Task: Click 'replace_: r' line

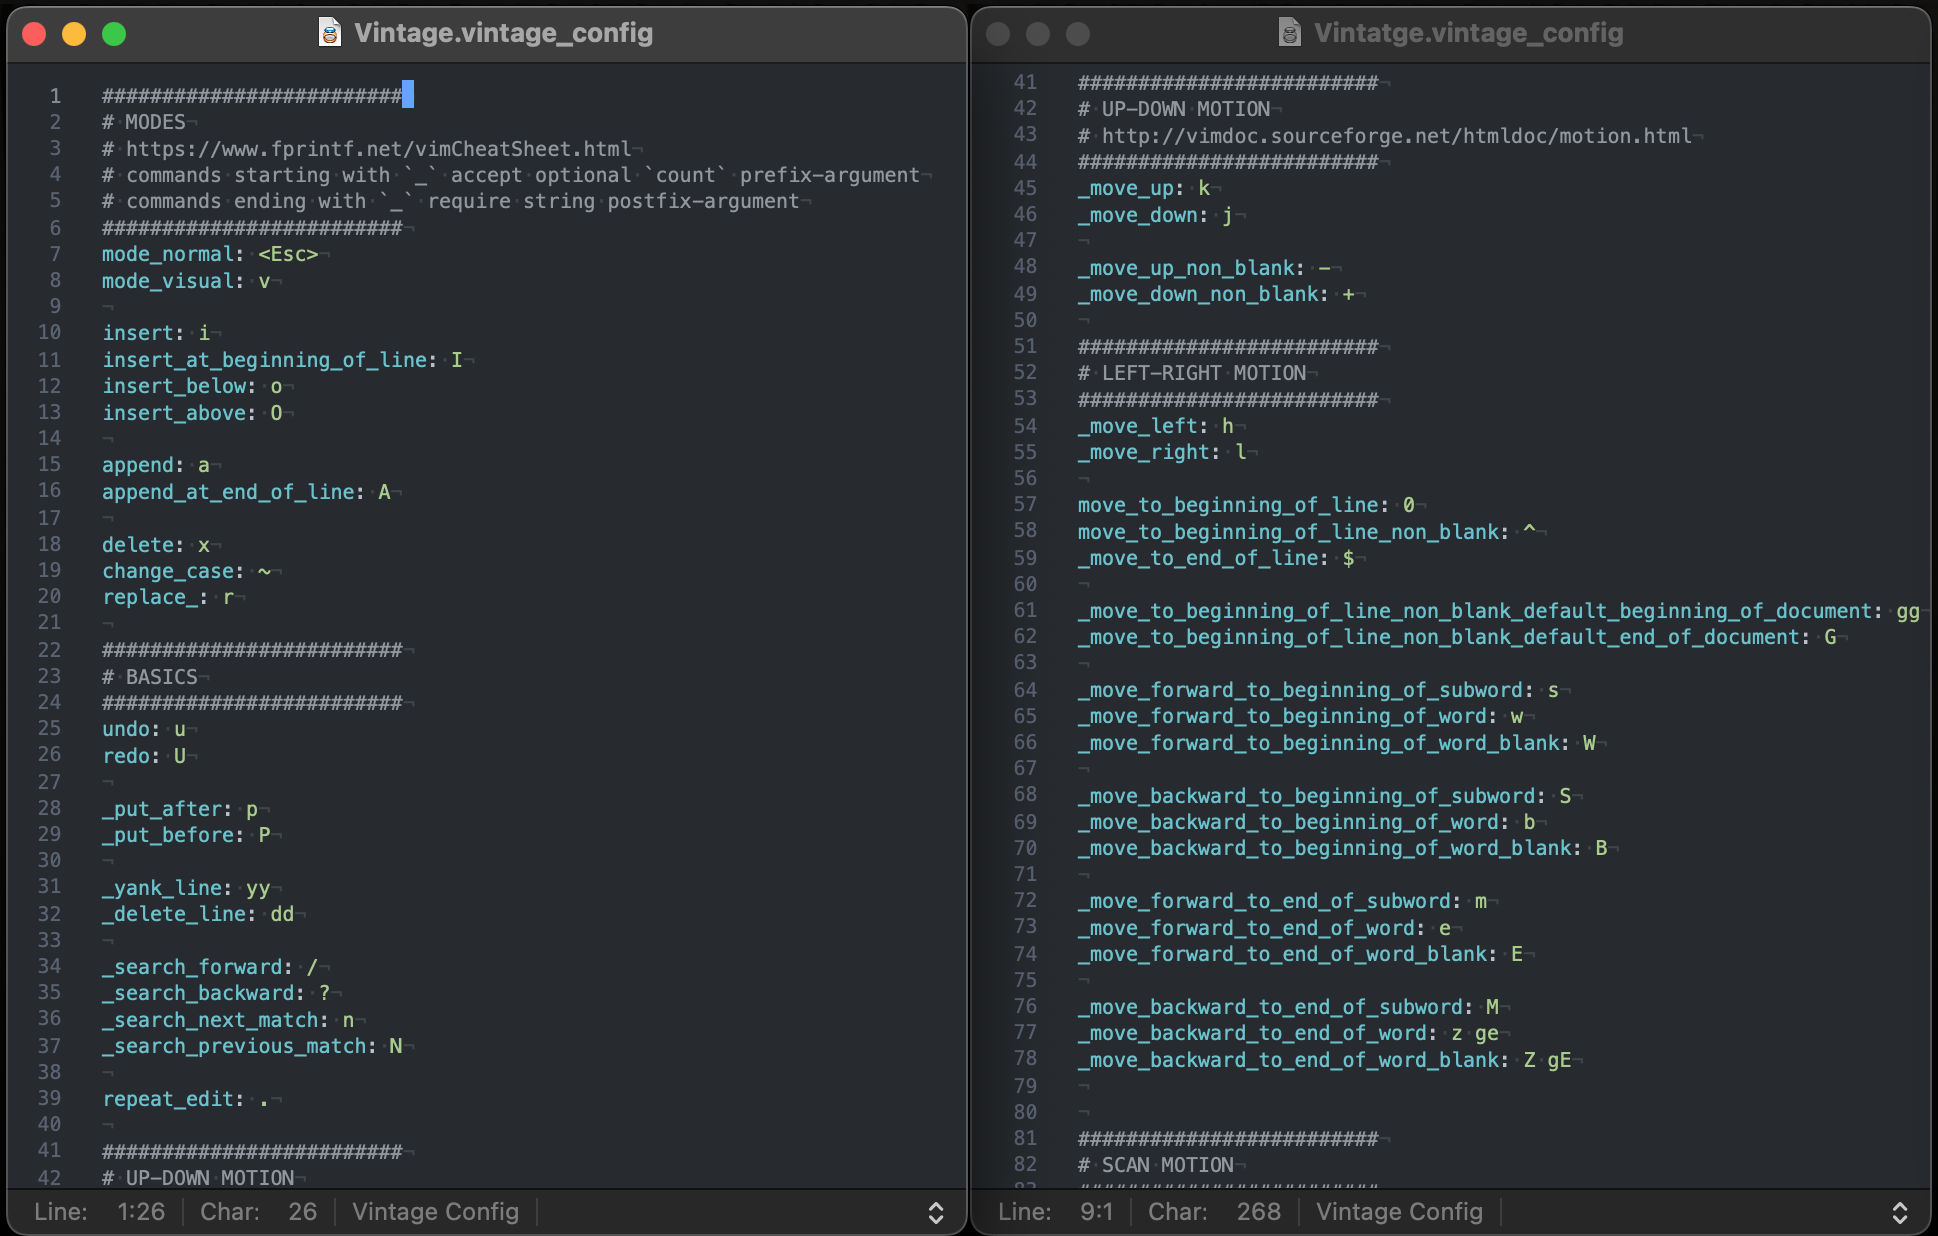Action: 168,597
